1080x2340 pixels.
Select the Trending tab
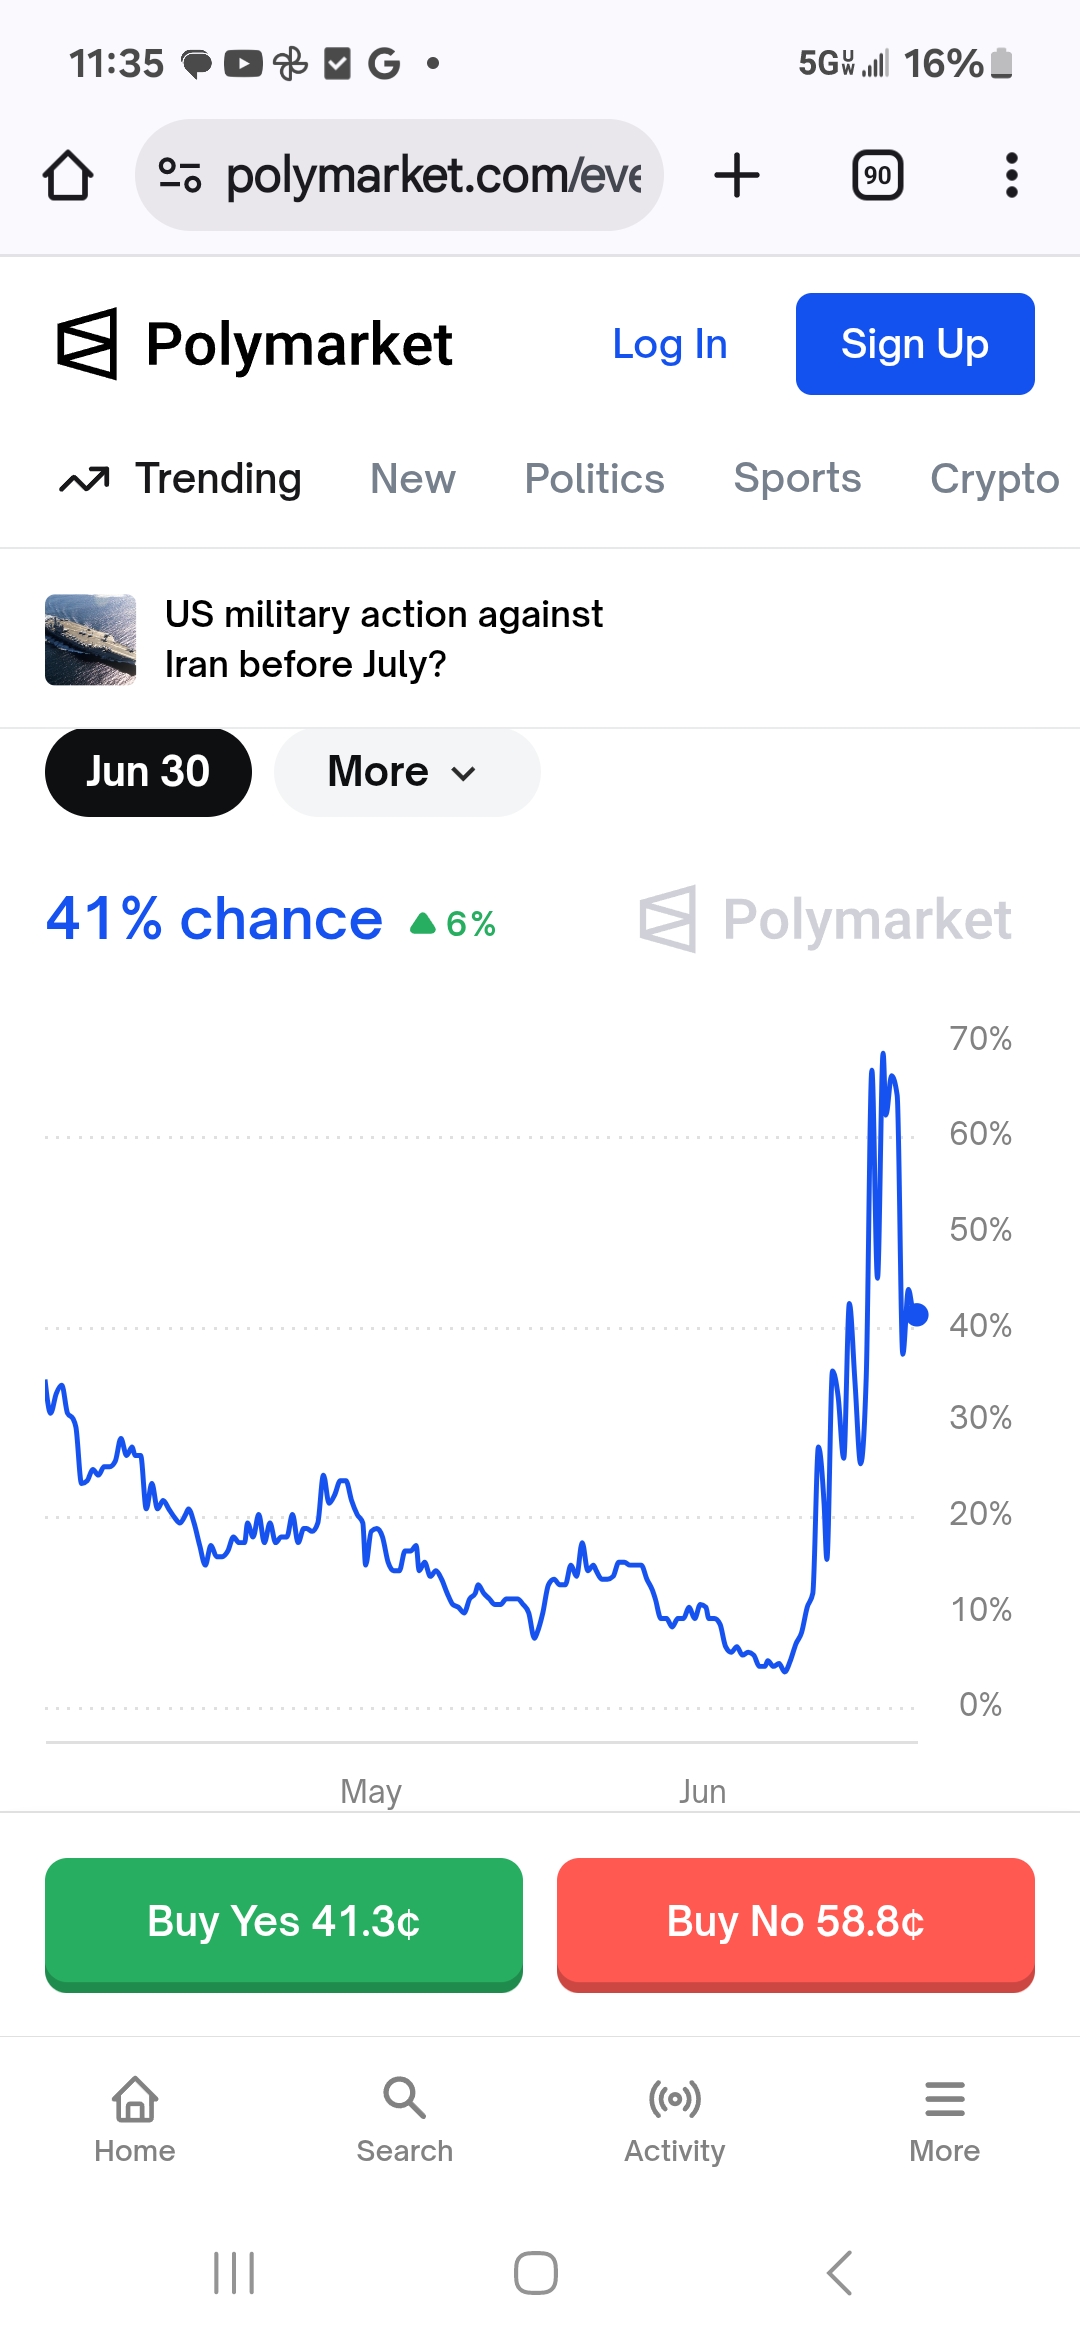[x=181, y=479]
